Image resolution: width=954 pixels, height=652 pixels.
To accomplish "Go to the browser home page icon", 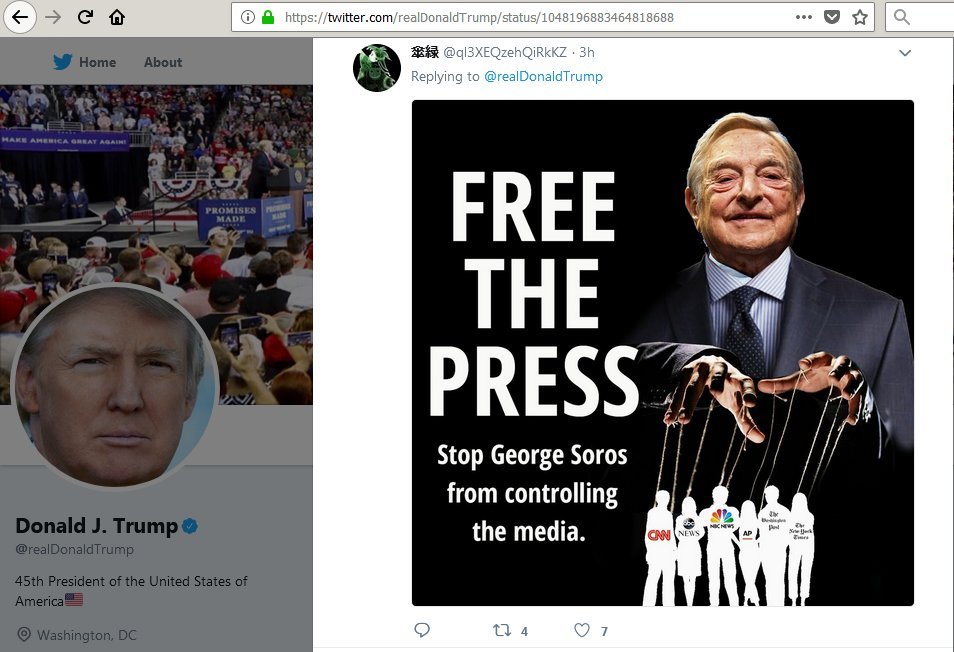I will (x=117, y=17).
